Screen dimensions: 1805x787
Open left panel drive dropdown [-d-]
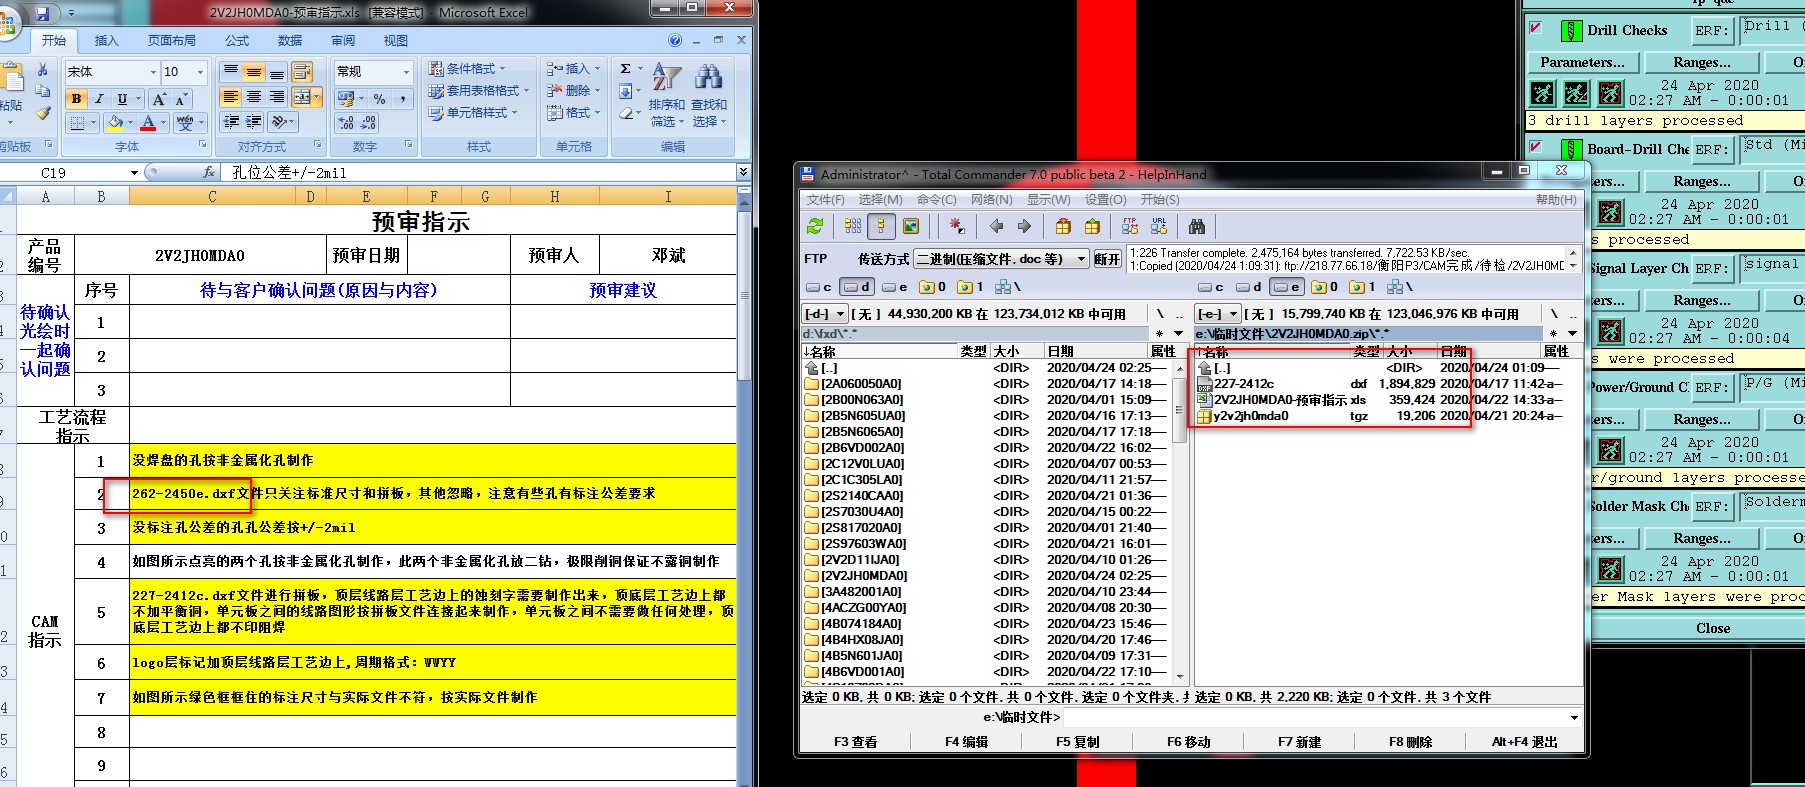825,314
